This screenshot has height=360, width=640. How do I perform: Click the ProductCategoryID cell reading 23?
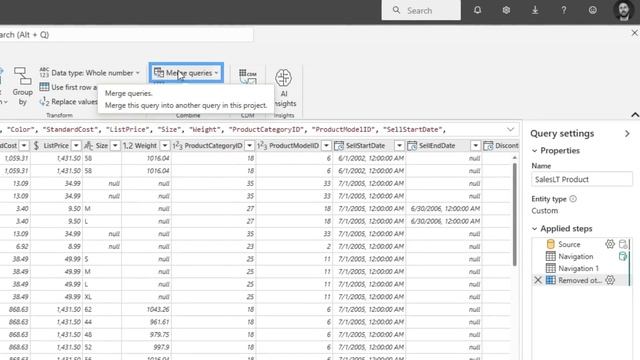(x=213, y=247)
